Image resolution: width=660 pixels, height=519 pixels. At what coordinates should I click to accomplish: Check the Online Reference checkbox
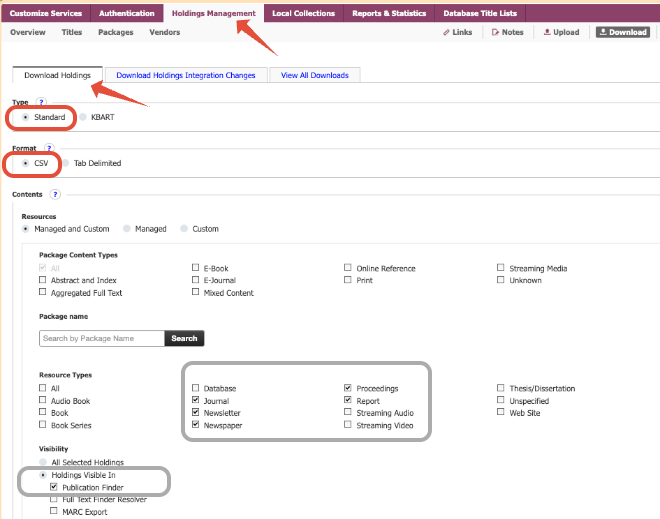pos(348,268)
